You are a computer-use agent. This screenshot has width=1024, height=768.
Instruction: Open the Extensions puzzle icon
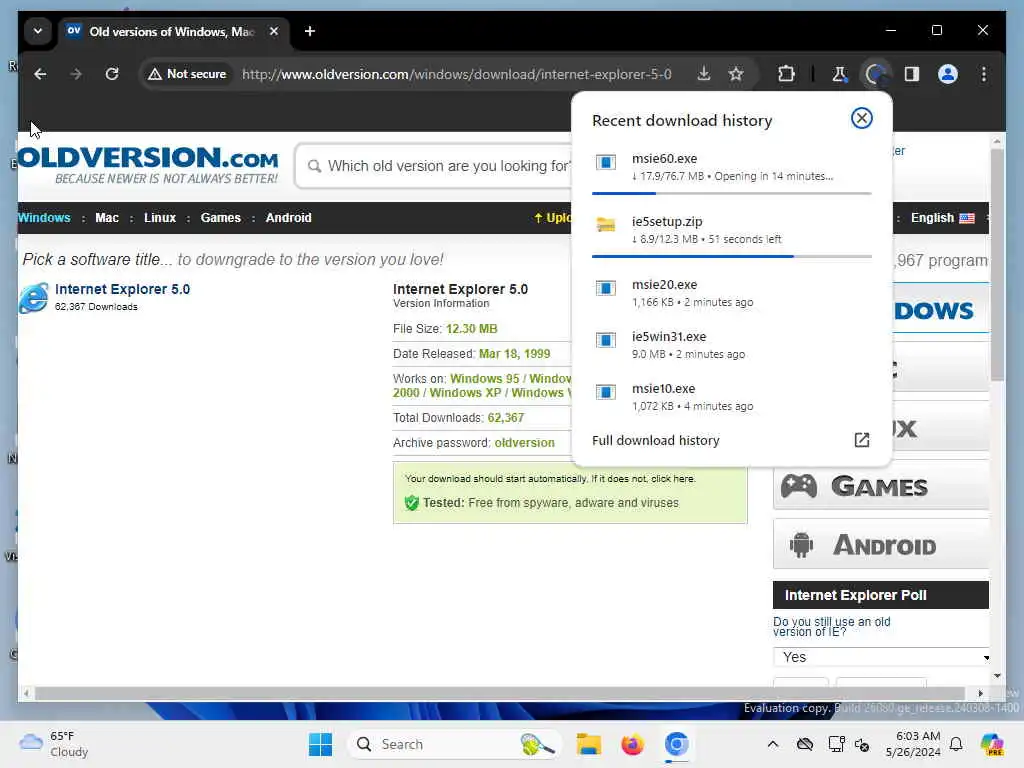click(786, 74)
